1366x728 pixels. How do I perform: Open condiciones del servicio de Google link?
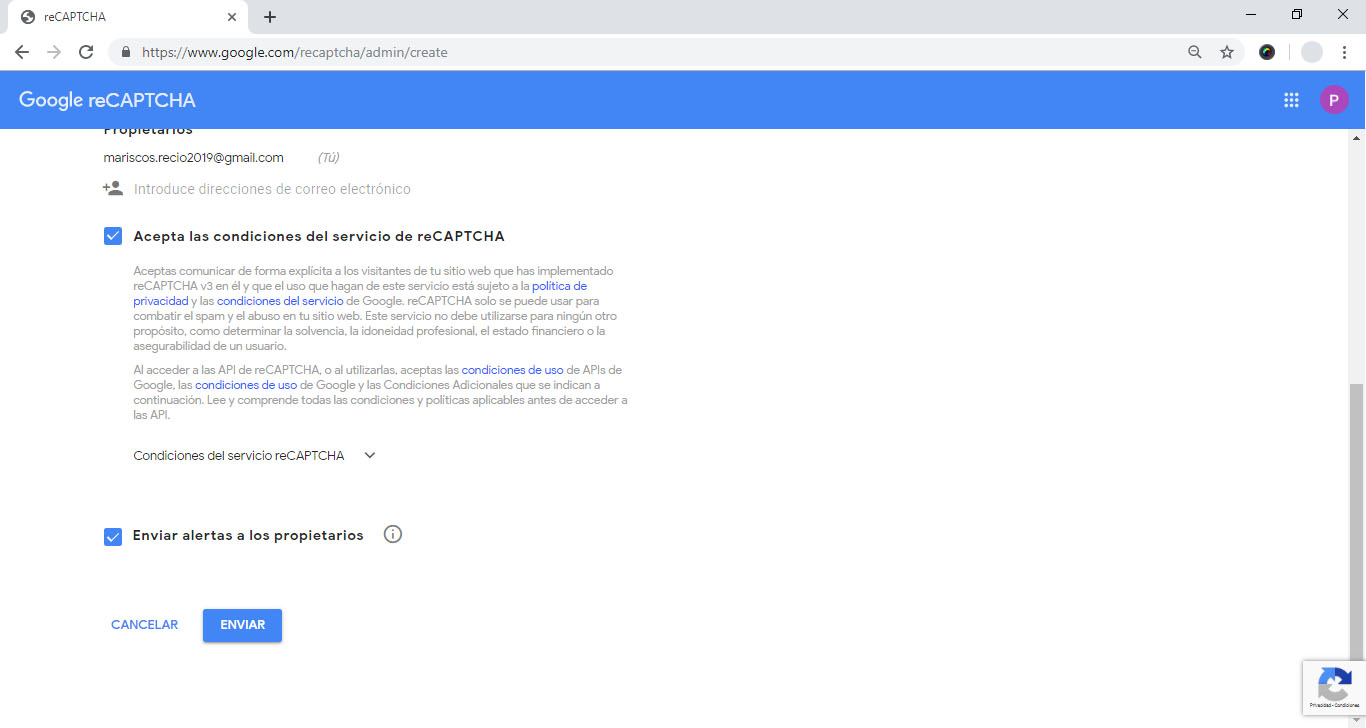[x=280, y=300]
